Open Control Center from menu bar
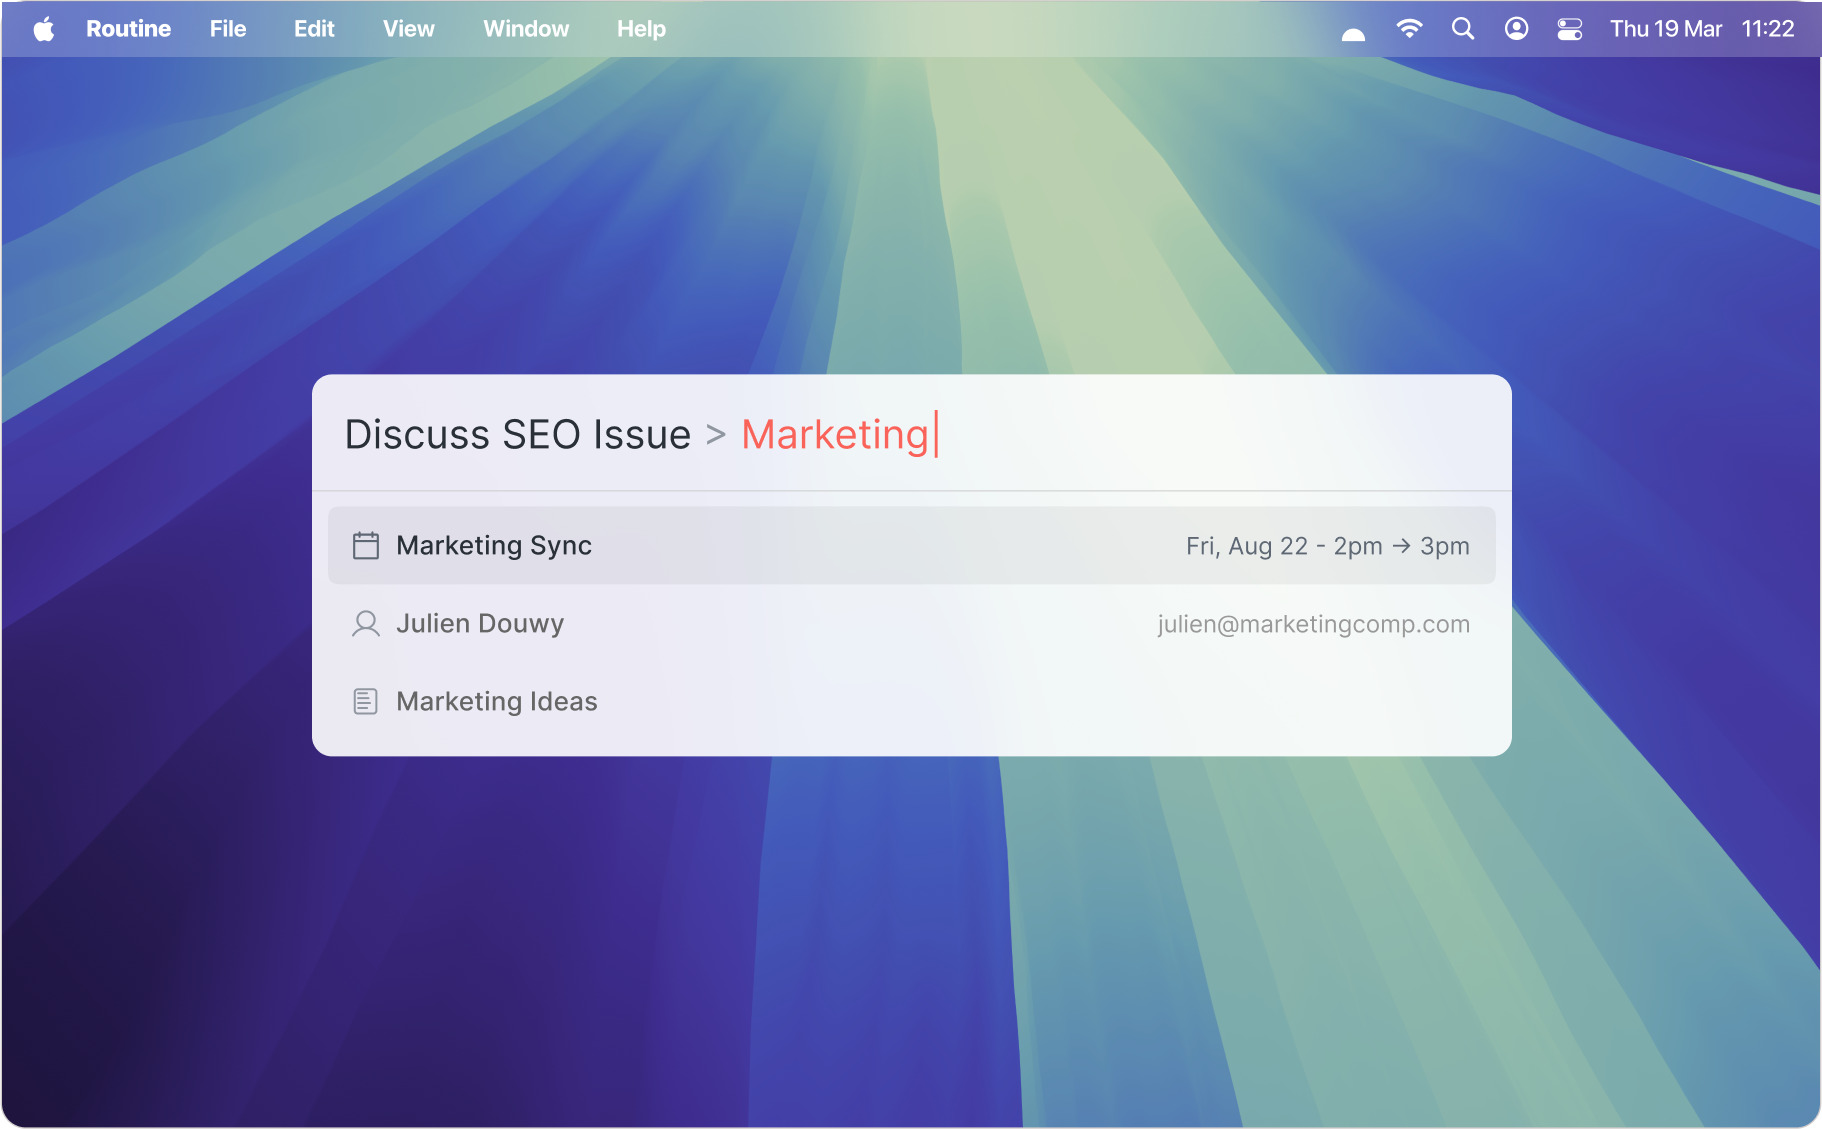Viewport: 1822px width, 1129px height. 1570,29
